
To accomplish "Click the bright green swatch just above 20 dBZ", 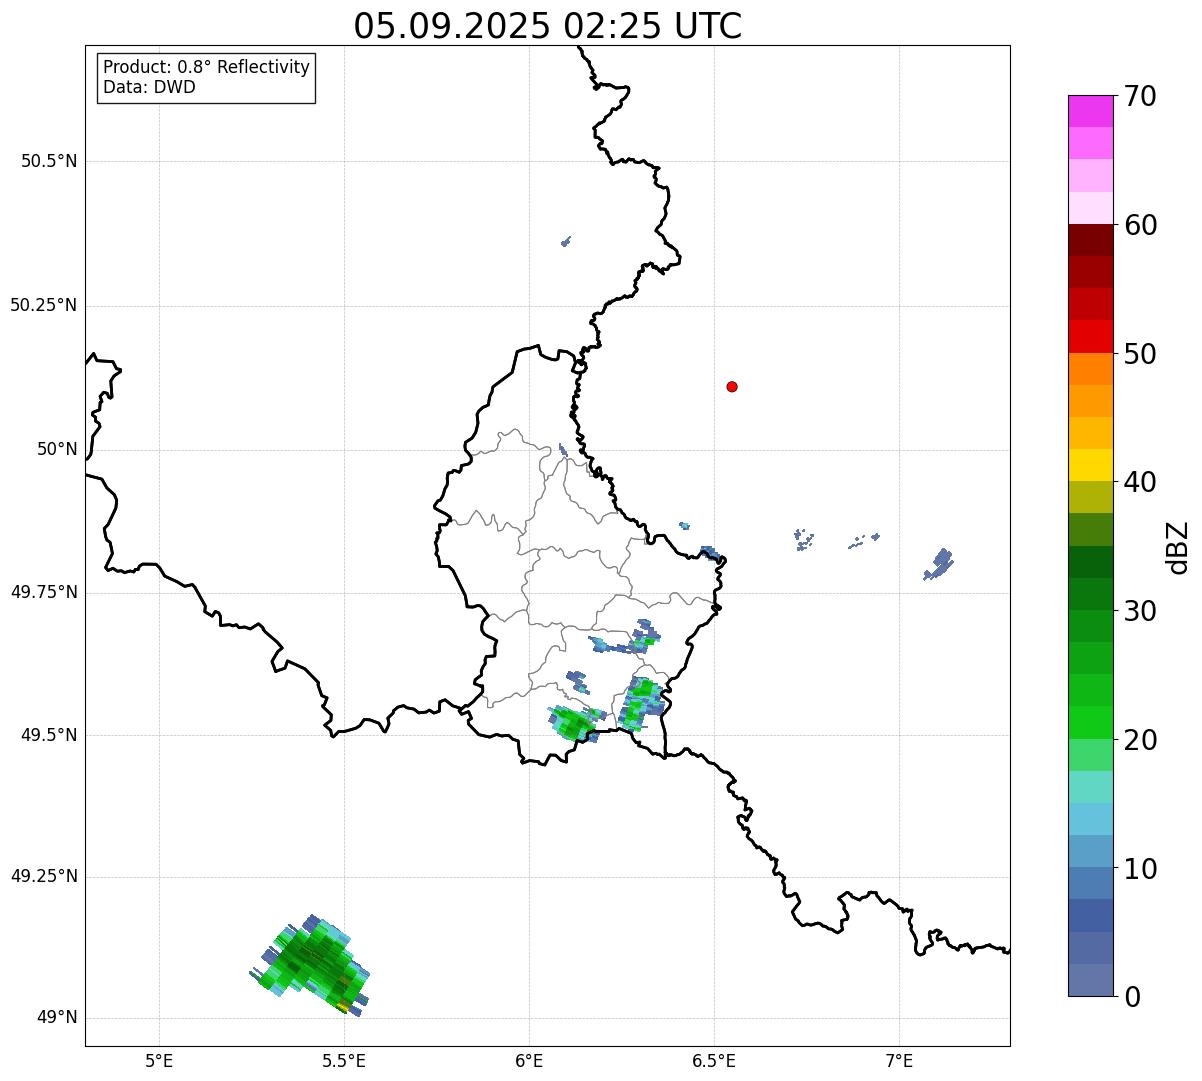I will [1091, 722].
